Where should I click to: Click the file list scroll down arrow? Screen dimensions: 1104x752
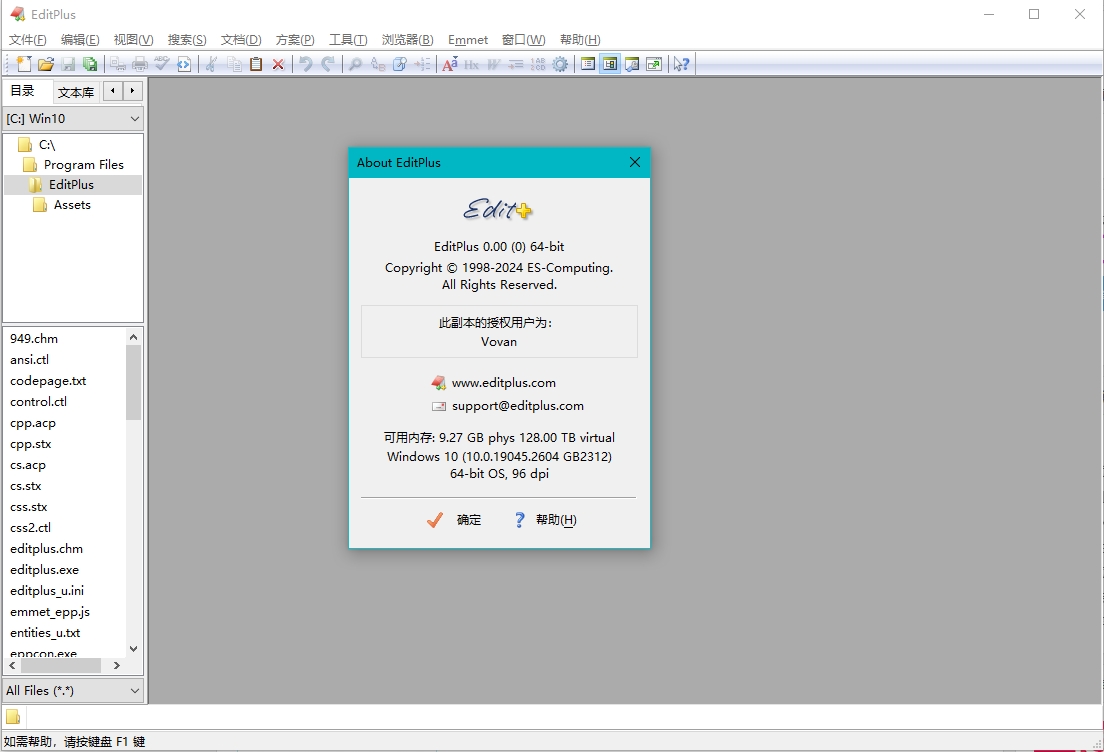coord(134,648)
